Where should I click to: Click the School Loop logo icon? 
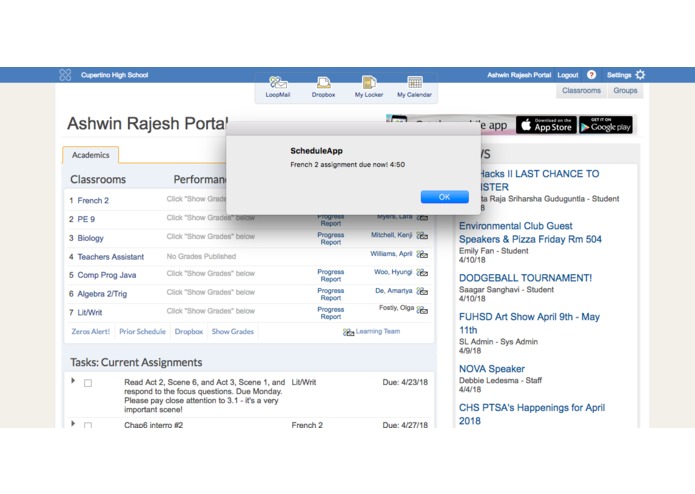65,75
